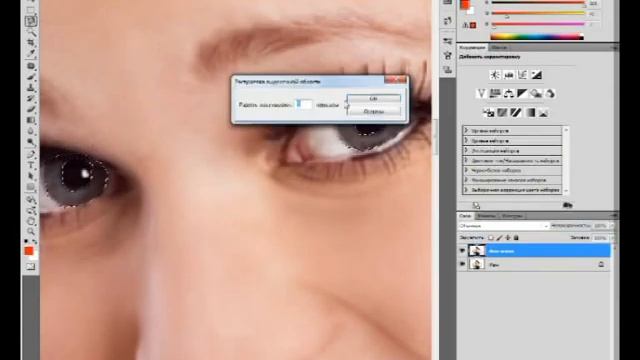Select the Lasso tool in toolbox
Viewport: 640px width, 360px height.
[31, 21]
